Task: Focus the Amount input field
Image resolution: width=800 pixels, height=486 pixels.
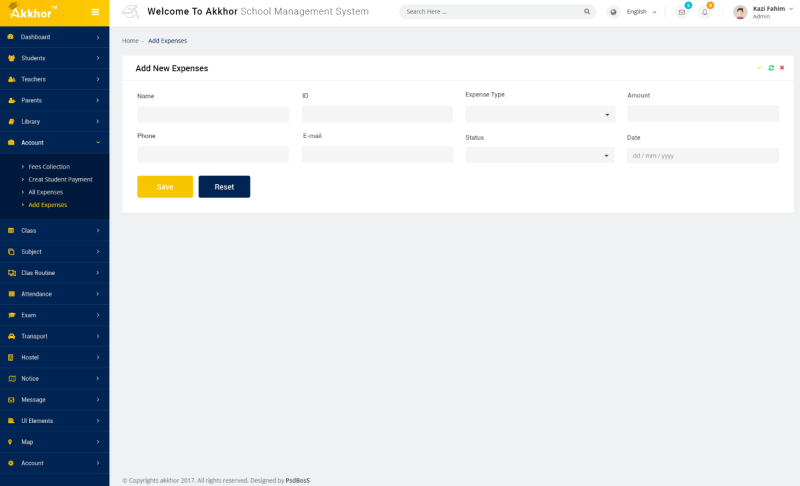Action: (x=702, y=114)
